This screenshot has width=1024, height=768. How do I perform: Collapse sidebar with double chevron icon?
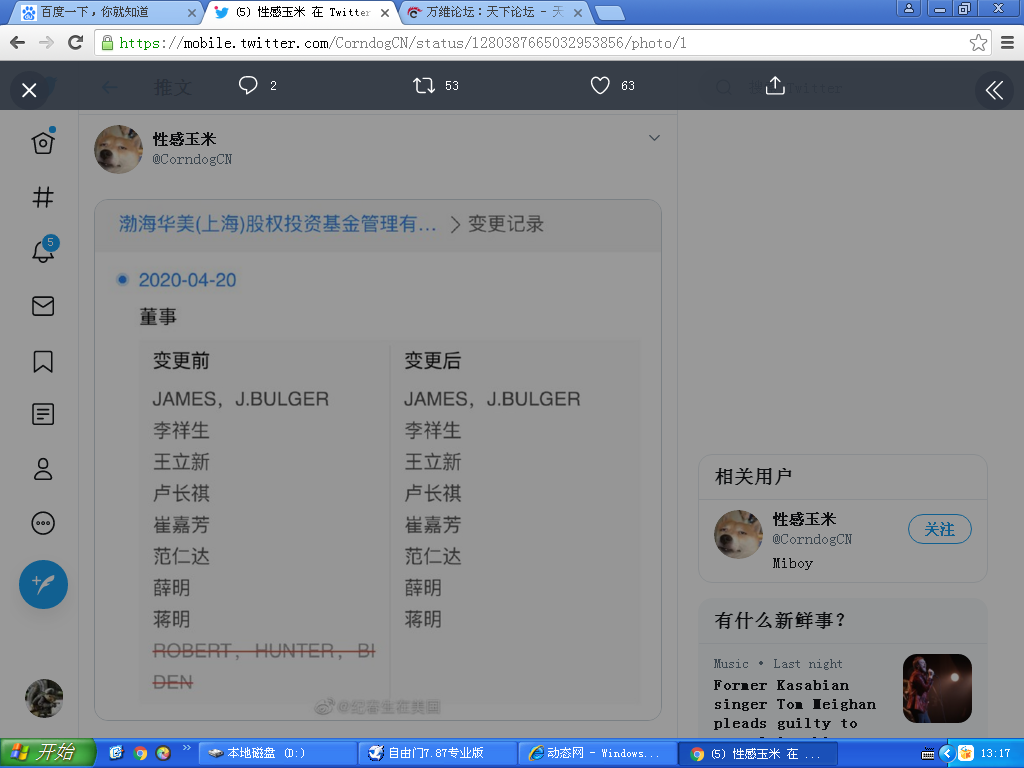[x=994, y=90]
